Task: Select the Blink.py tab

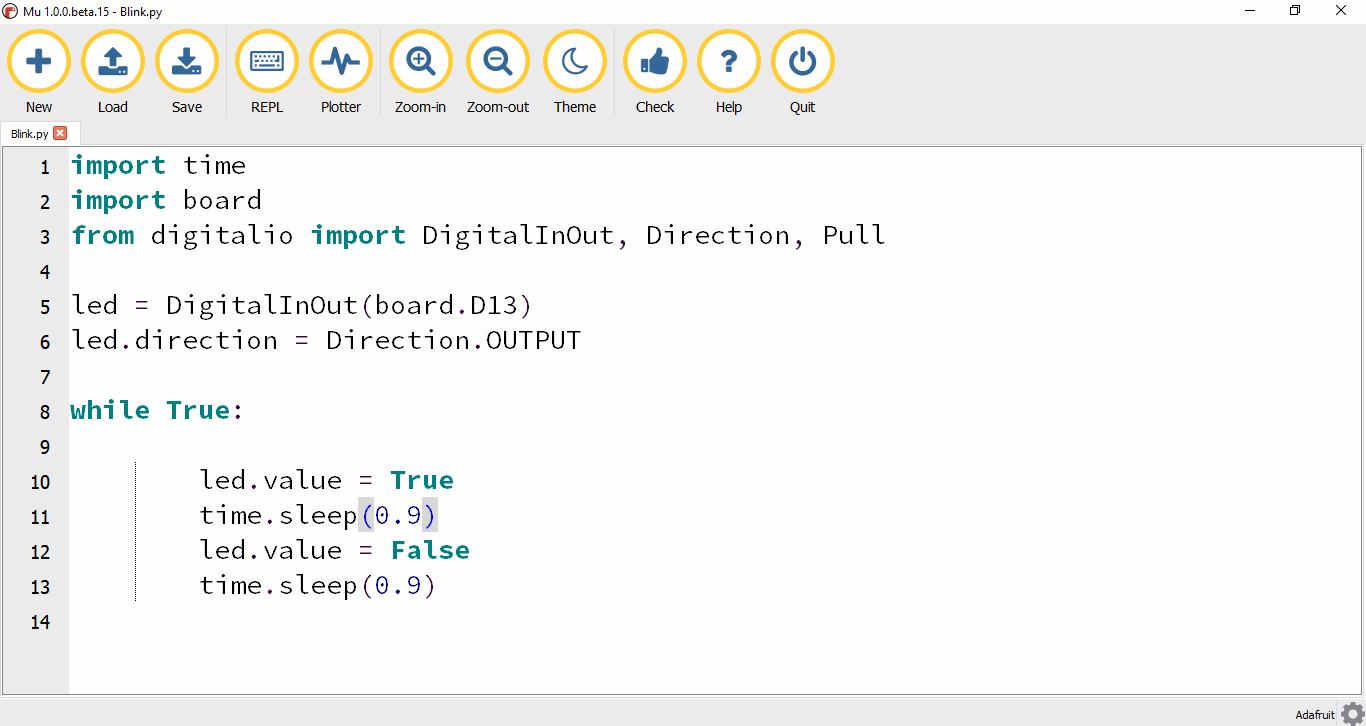Action: [x=28, y=133]
